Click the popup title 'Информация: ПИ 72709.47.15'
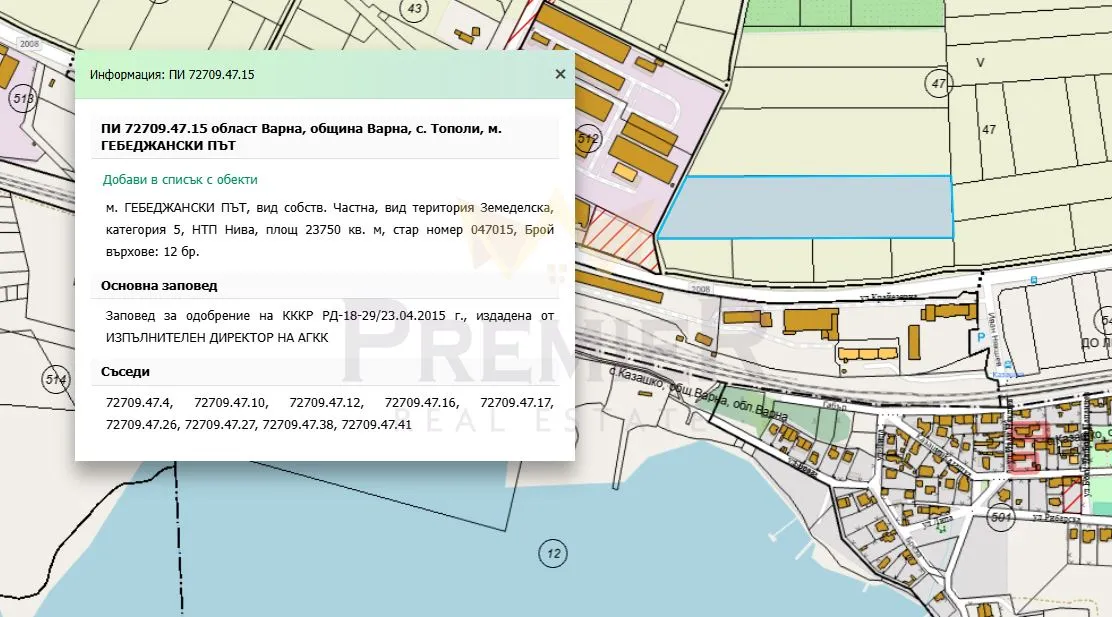The image size is (1112, 617). 172,75
